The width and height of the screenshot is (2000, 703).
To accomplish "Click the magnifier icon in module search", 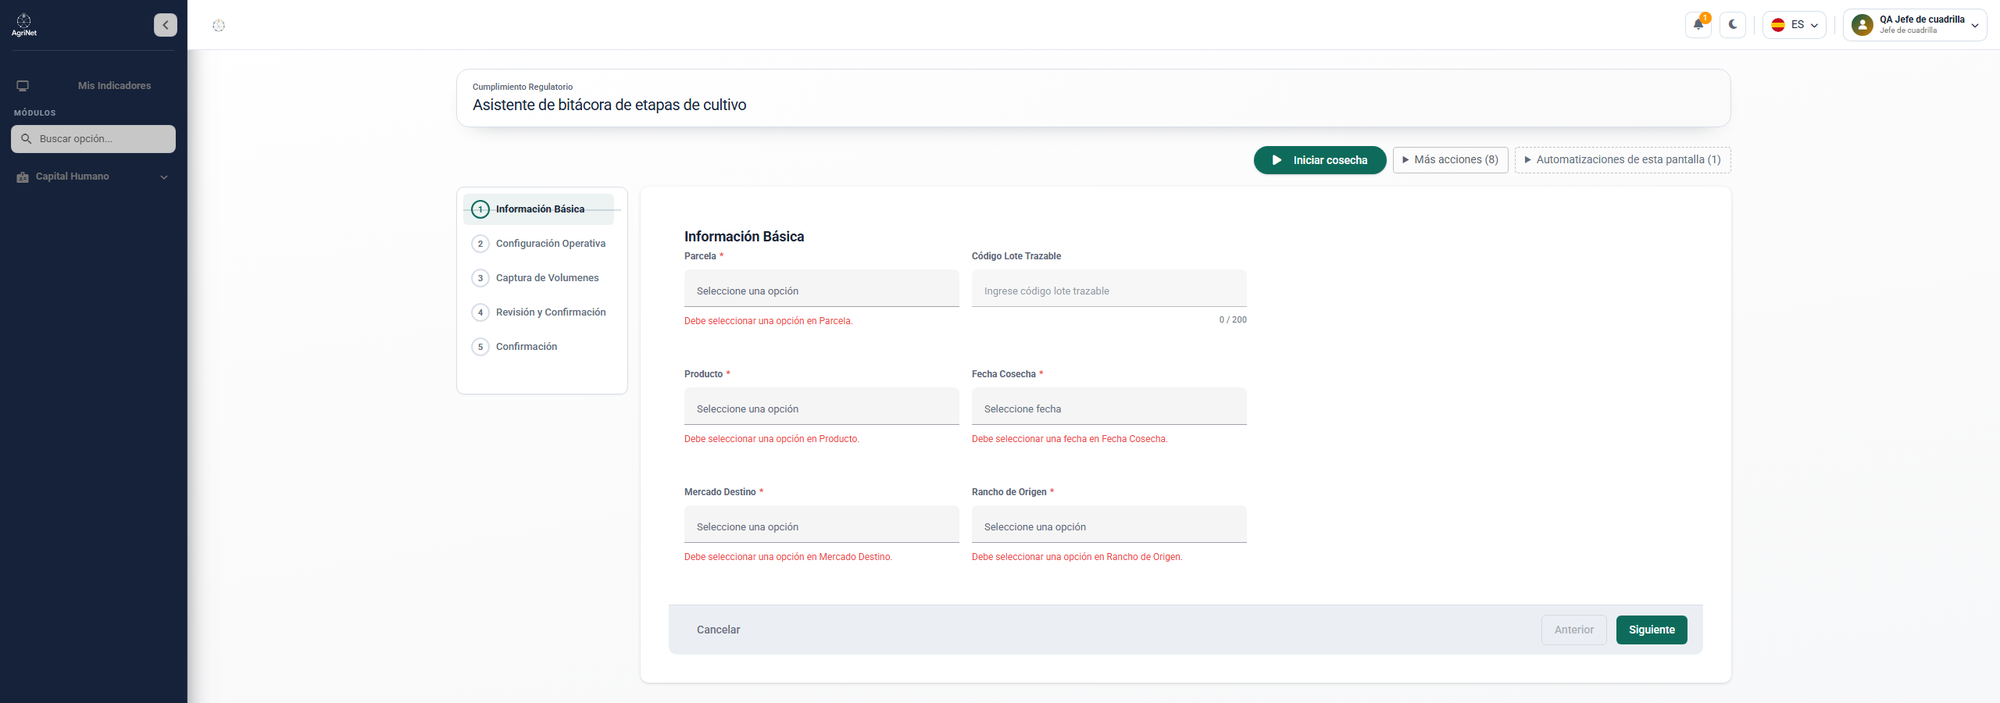I will [26, 139].
